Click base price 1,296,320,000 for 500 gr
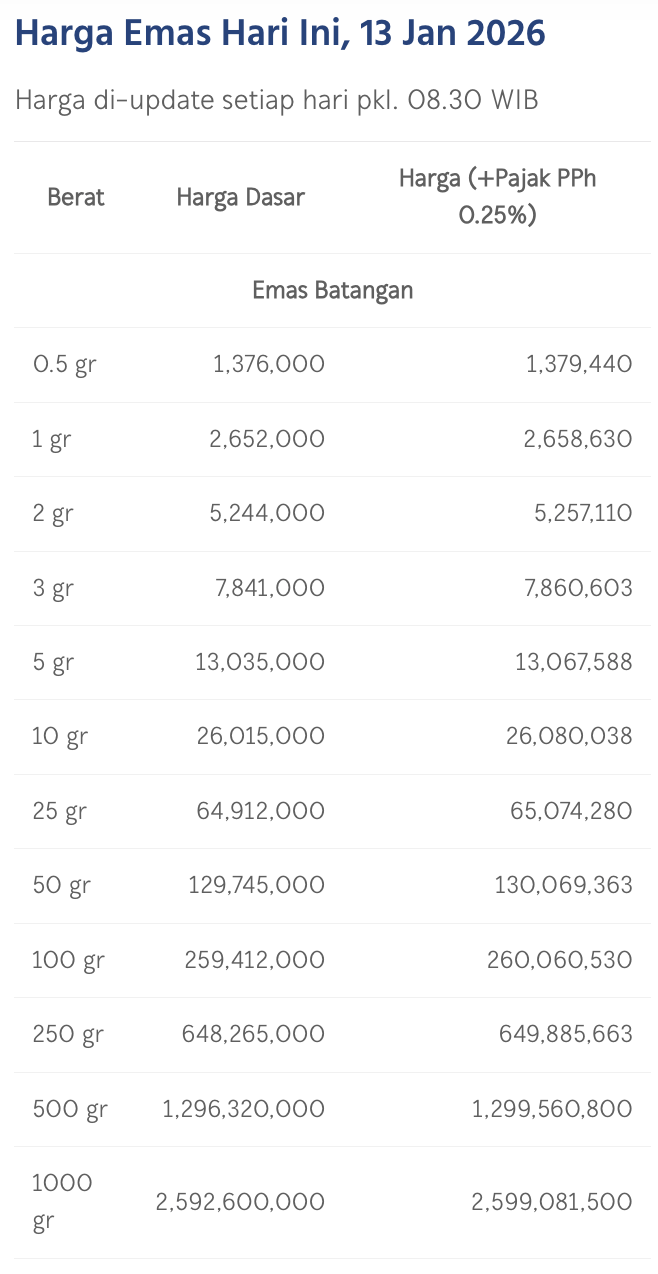 (x=243, y=1109)
